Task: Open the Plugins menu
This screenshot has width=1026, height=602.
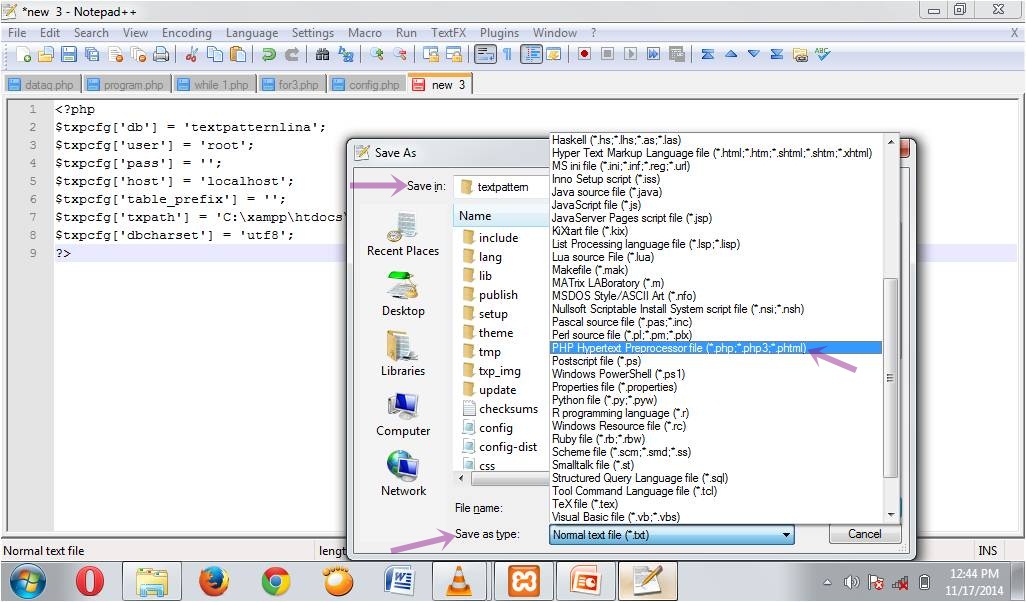Action: [499, 33]
